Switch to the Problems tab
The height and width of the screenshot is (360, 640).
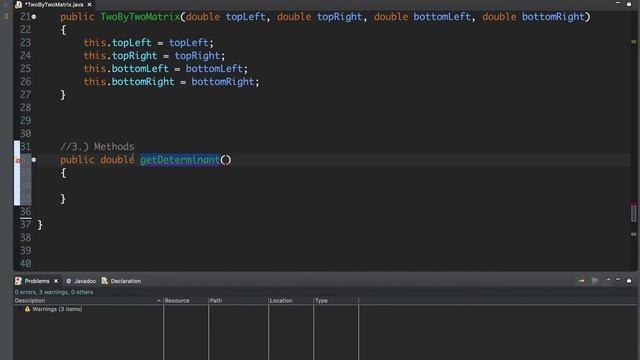[x=37, y=281]
